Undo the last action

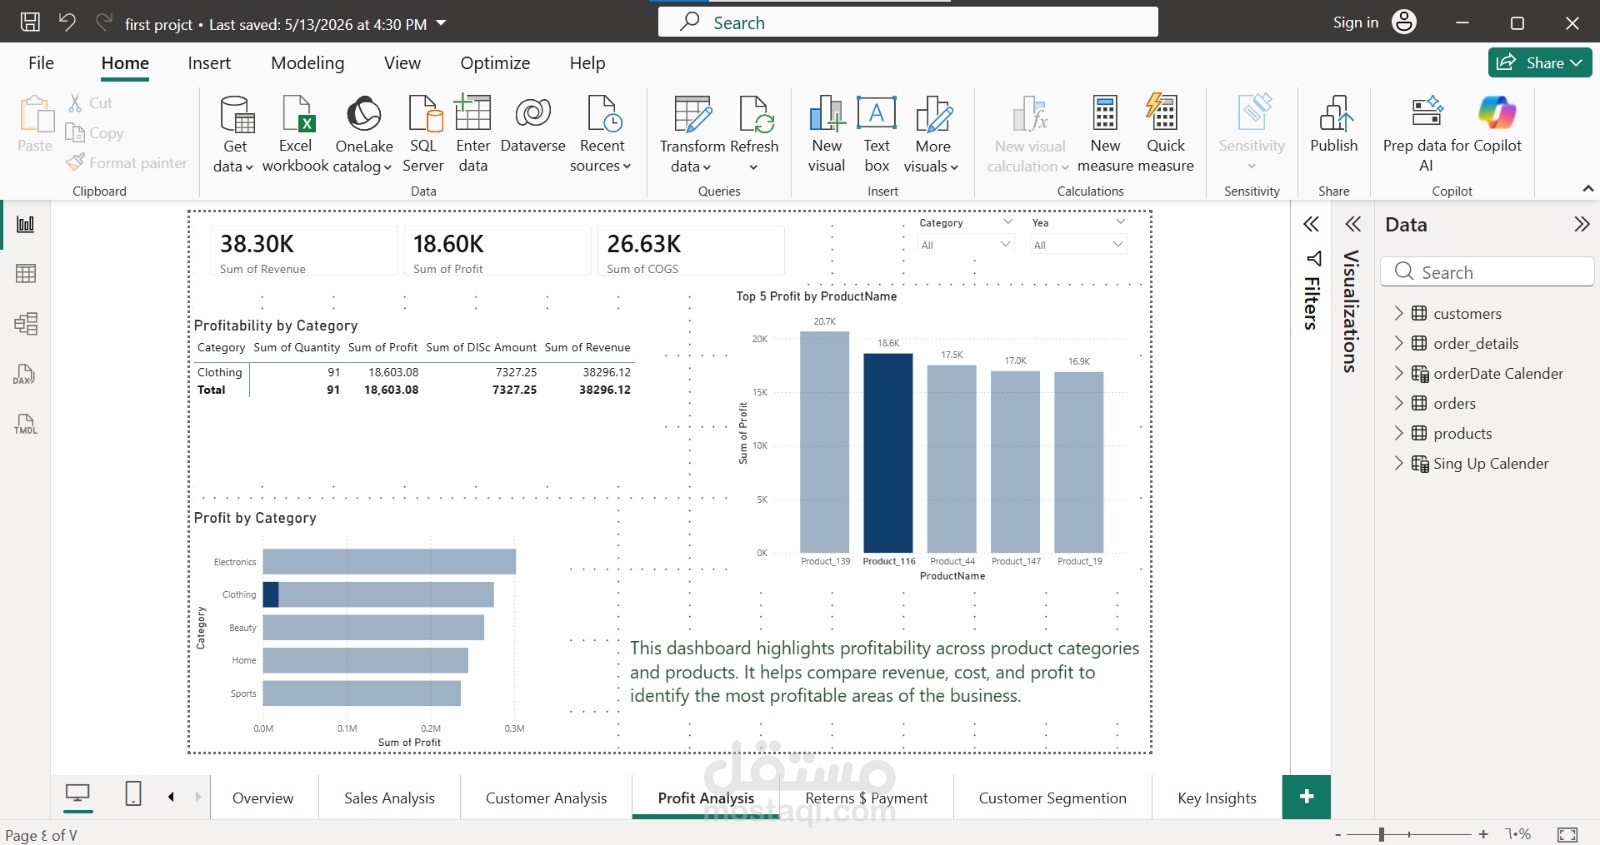click(67, 22)
